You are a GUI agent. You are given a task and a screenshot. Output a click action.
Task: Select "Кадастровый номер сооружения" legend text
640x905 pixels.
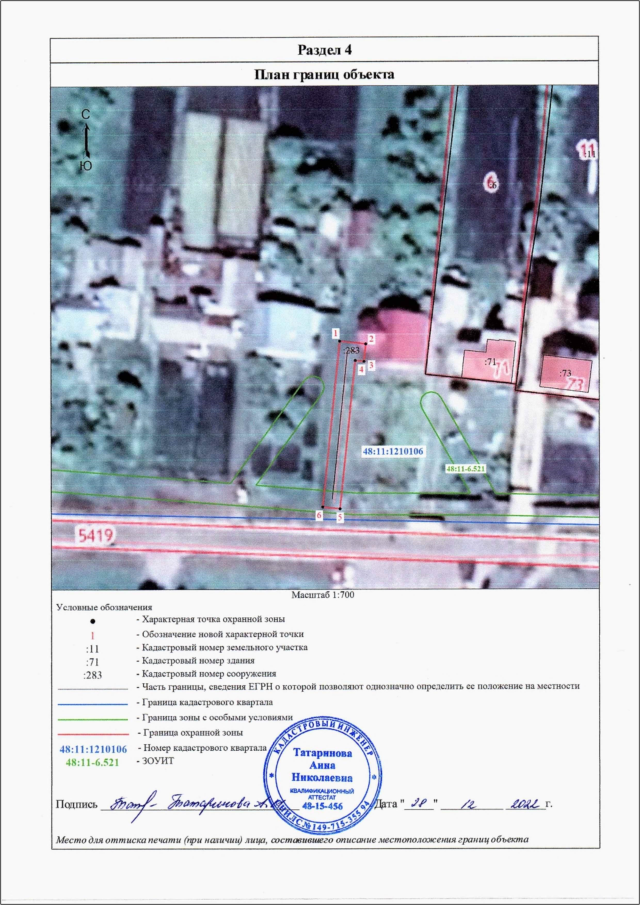[208, 674]
